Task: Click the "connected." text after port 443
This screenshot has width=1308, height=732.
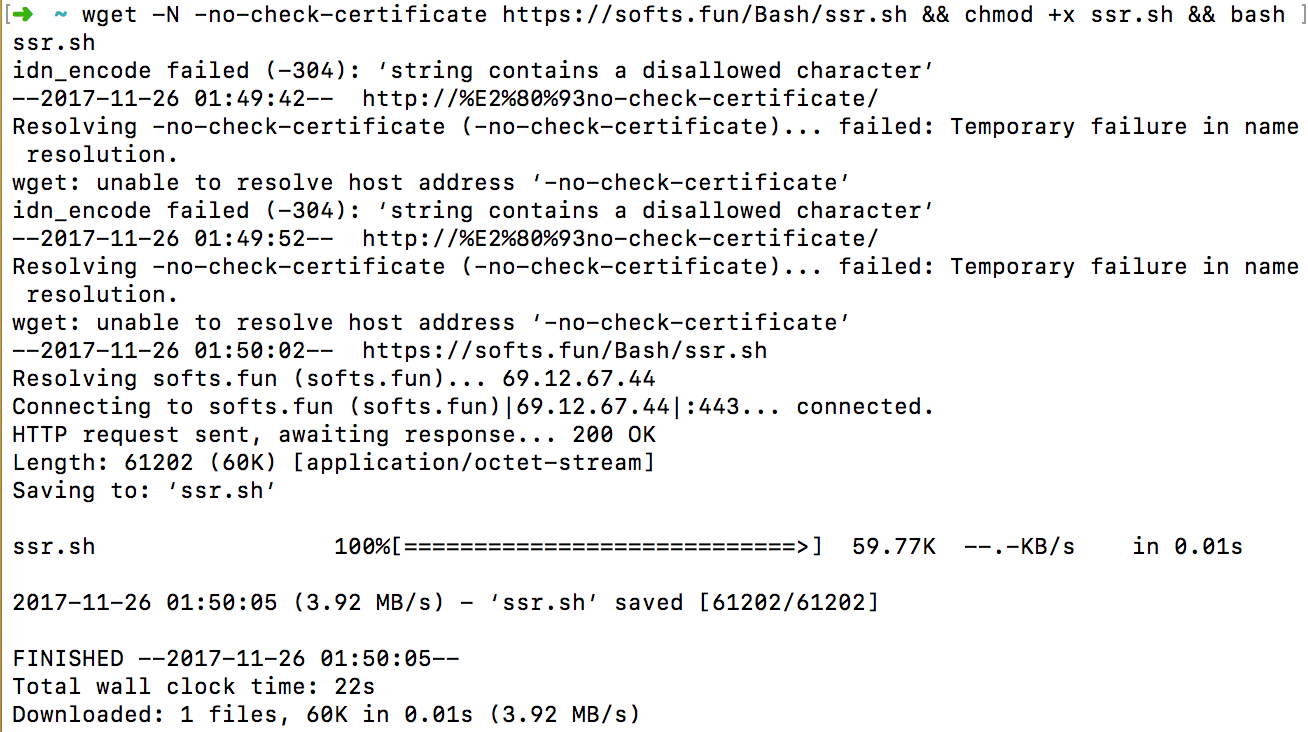Action: [x=864, y=407]
